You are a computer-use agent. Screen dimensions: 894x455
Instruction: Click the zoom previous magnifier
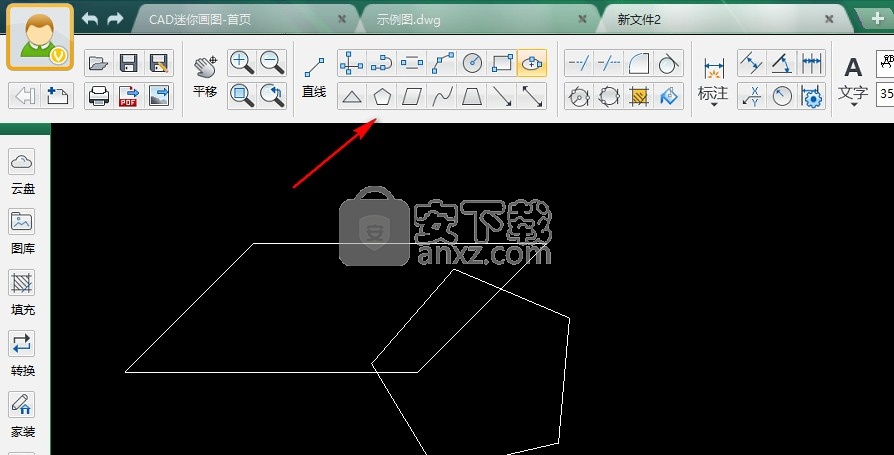click(x=272, y=96)
